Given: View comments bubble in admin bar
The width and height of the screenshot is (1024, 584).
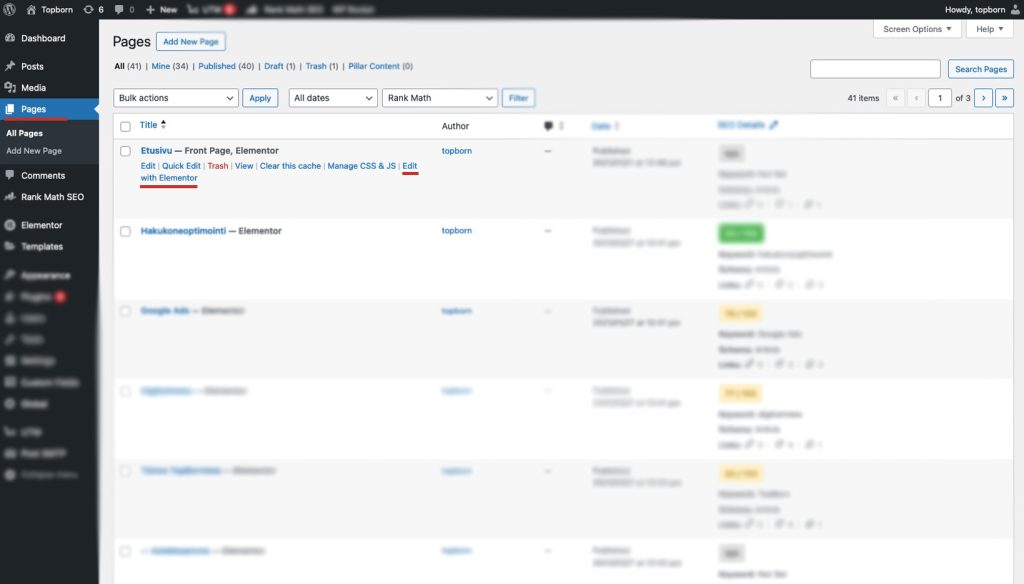Looking at the screenshot, I should [124, 9].
